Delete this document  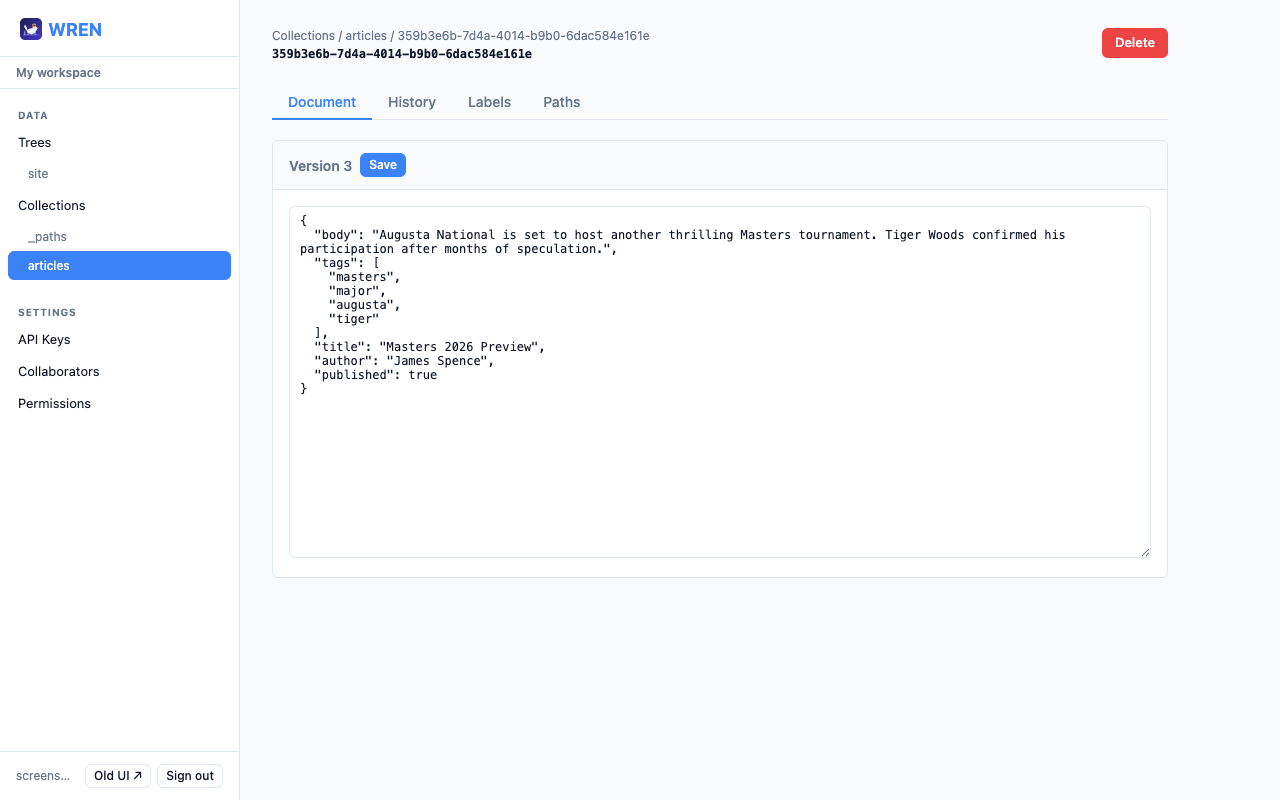tap(1134, 42)
